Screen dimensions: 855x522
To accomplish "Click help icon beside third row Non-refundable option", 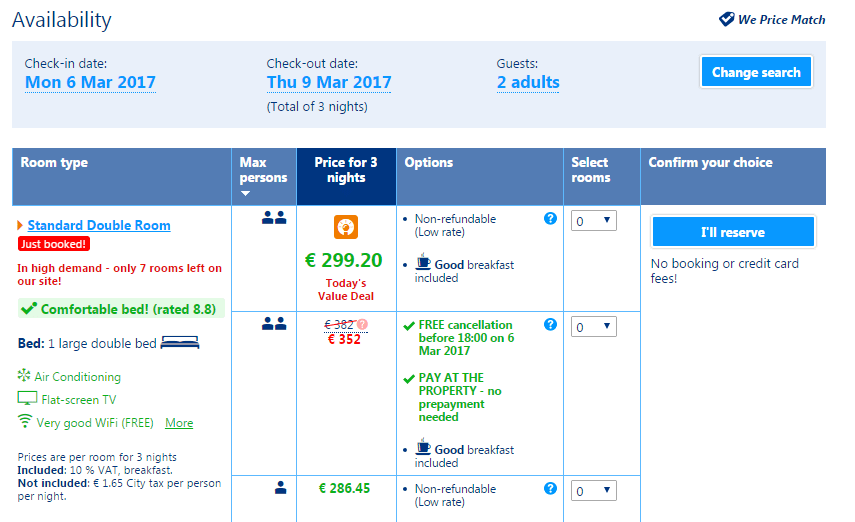I will (x=550, y=489).
